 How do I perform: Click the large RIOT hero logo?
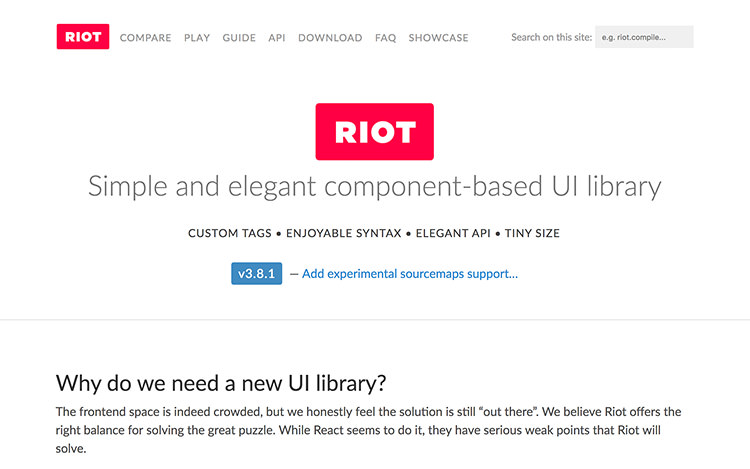click(375, 131)
